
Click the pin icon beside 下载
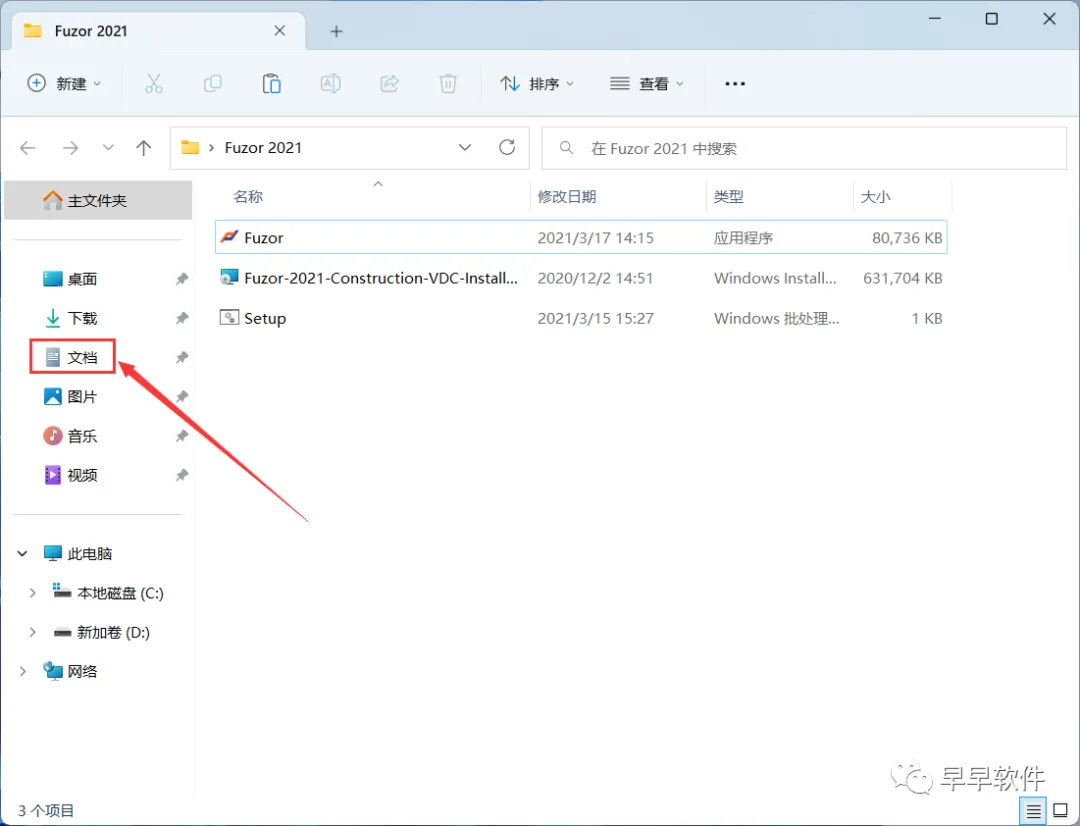pyautogui.click(x=182, y=318)
